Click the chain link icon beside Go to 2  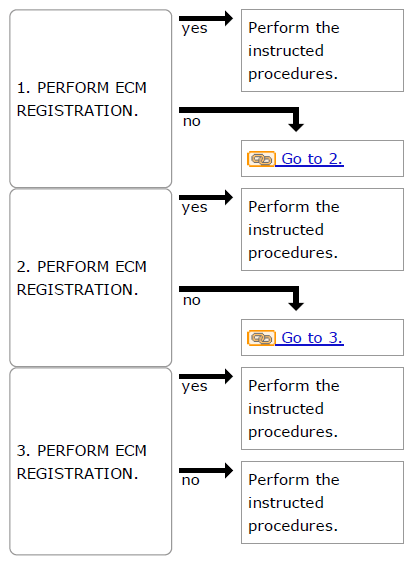[261, 159]
